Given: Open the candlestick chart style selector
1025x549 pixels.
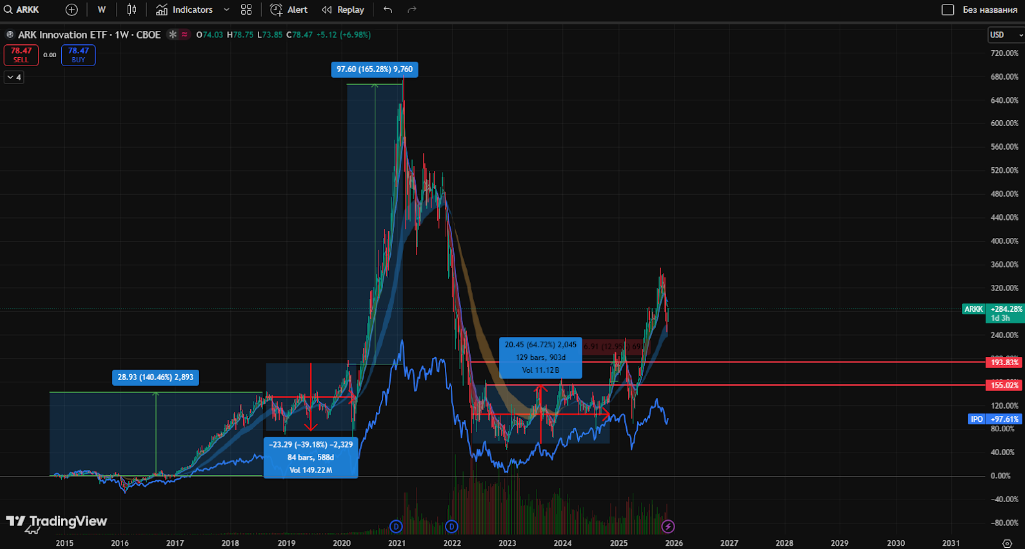Looking at the screenshot, I should point(130,9).
